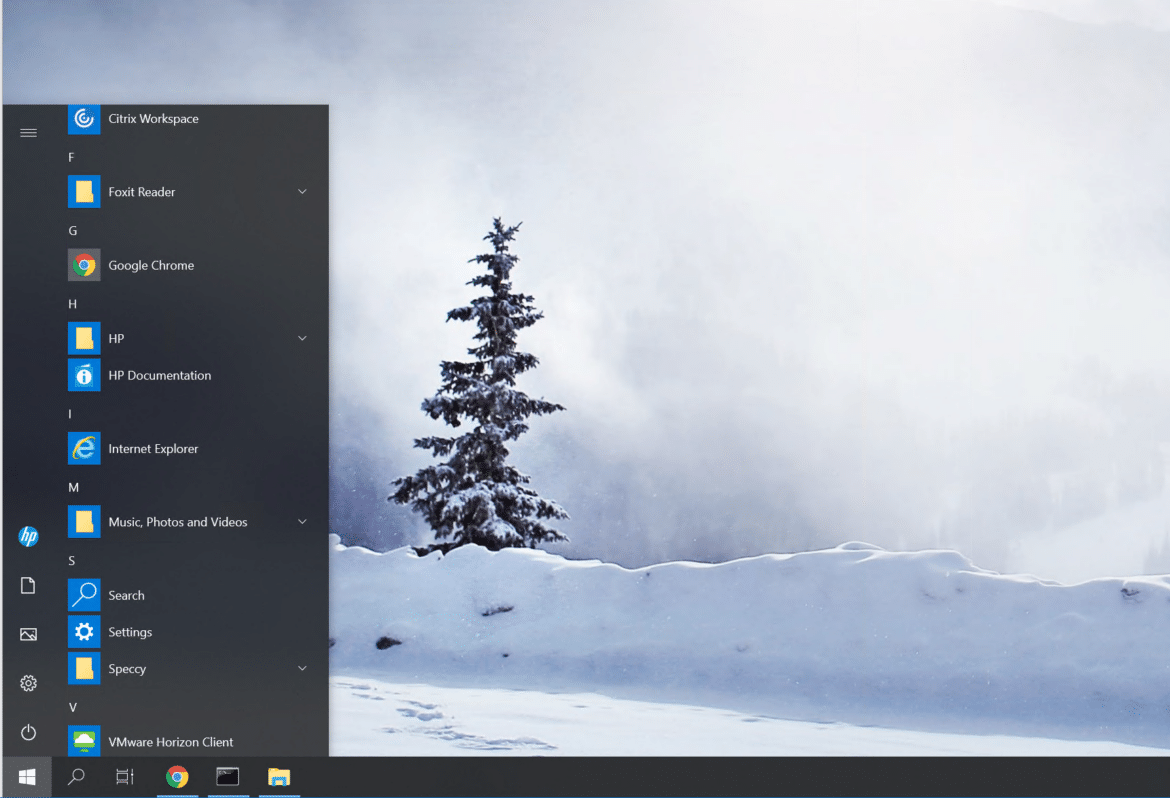This screenshot has height=798, width=1170.
Task: Switch to Chrome on the taskbar
Action: [178, 777]
